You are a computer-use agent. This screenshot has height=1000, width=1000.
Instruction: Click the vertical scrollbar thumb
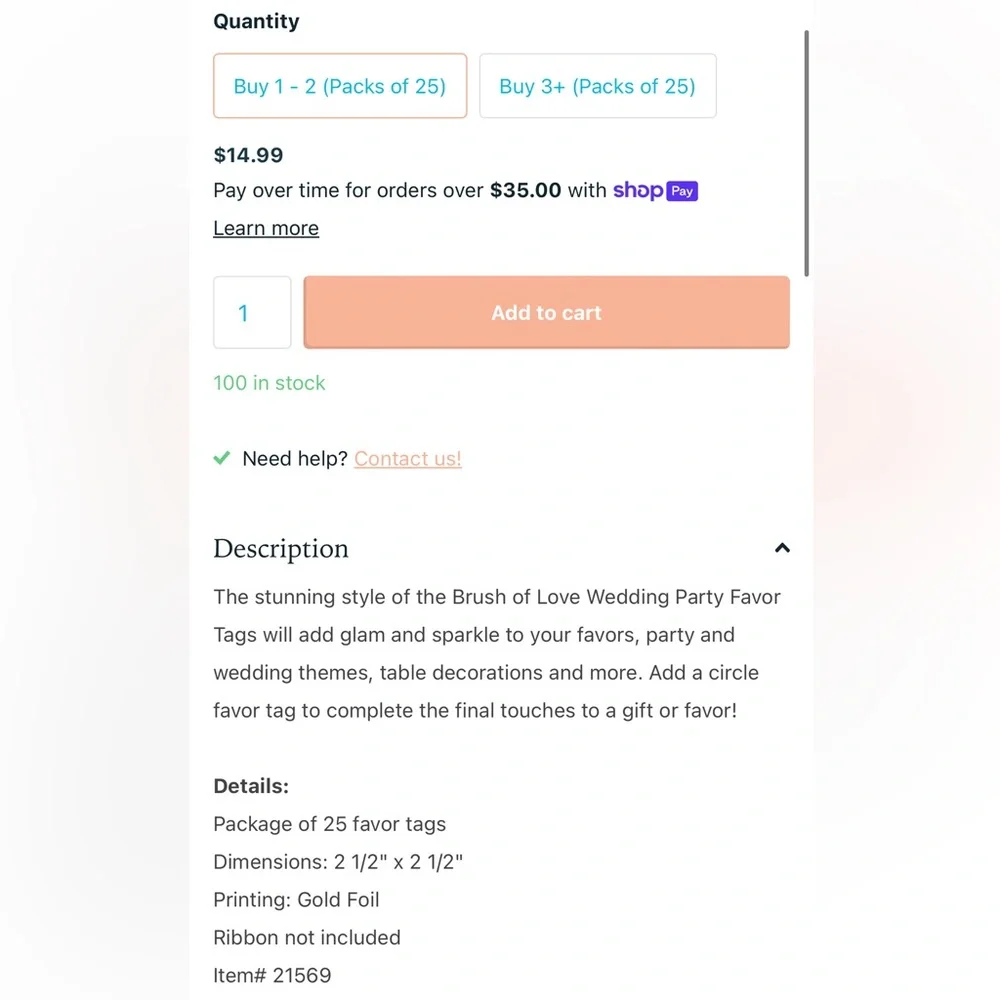[806, 153]
